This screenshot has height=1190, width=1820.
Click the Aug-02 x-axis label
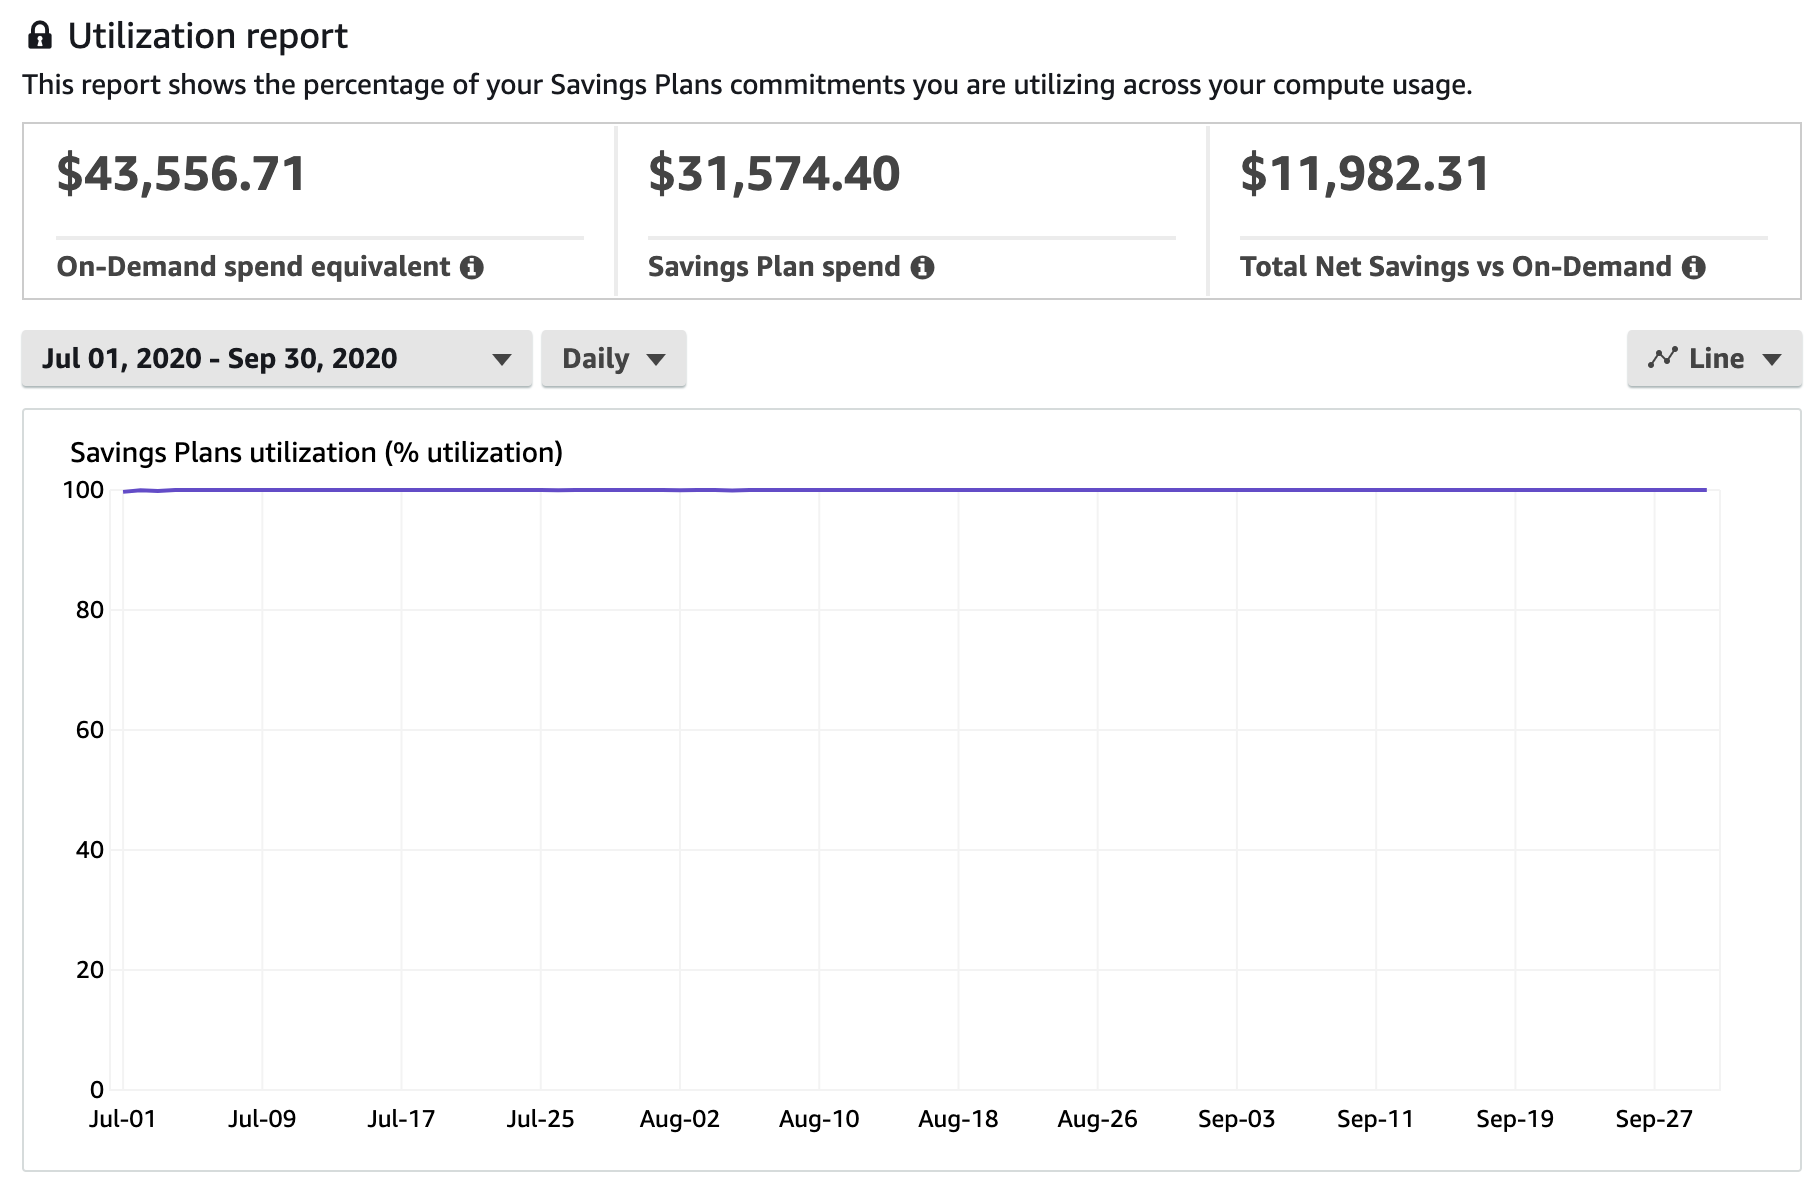coord(680,1119)
